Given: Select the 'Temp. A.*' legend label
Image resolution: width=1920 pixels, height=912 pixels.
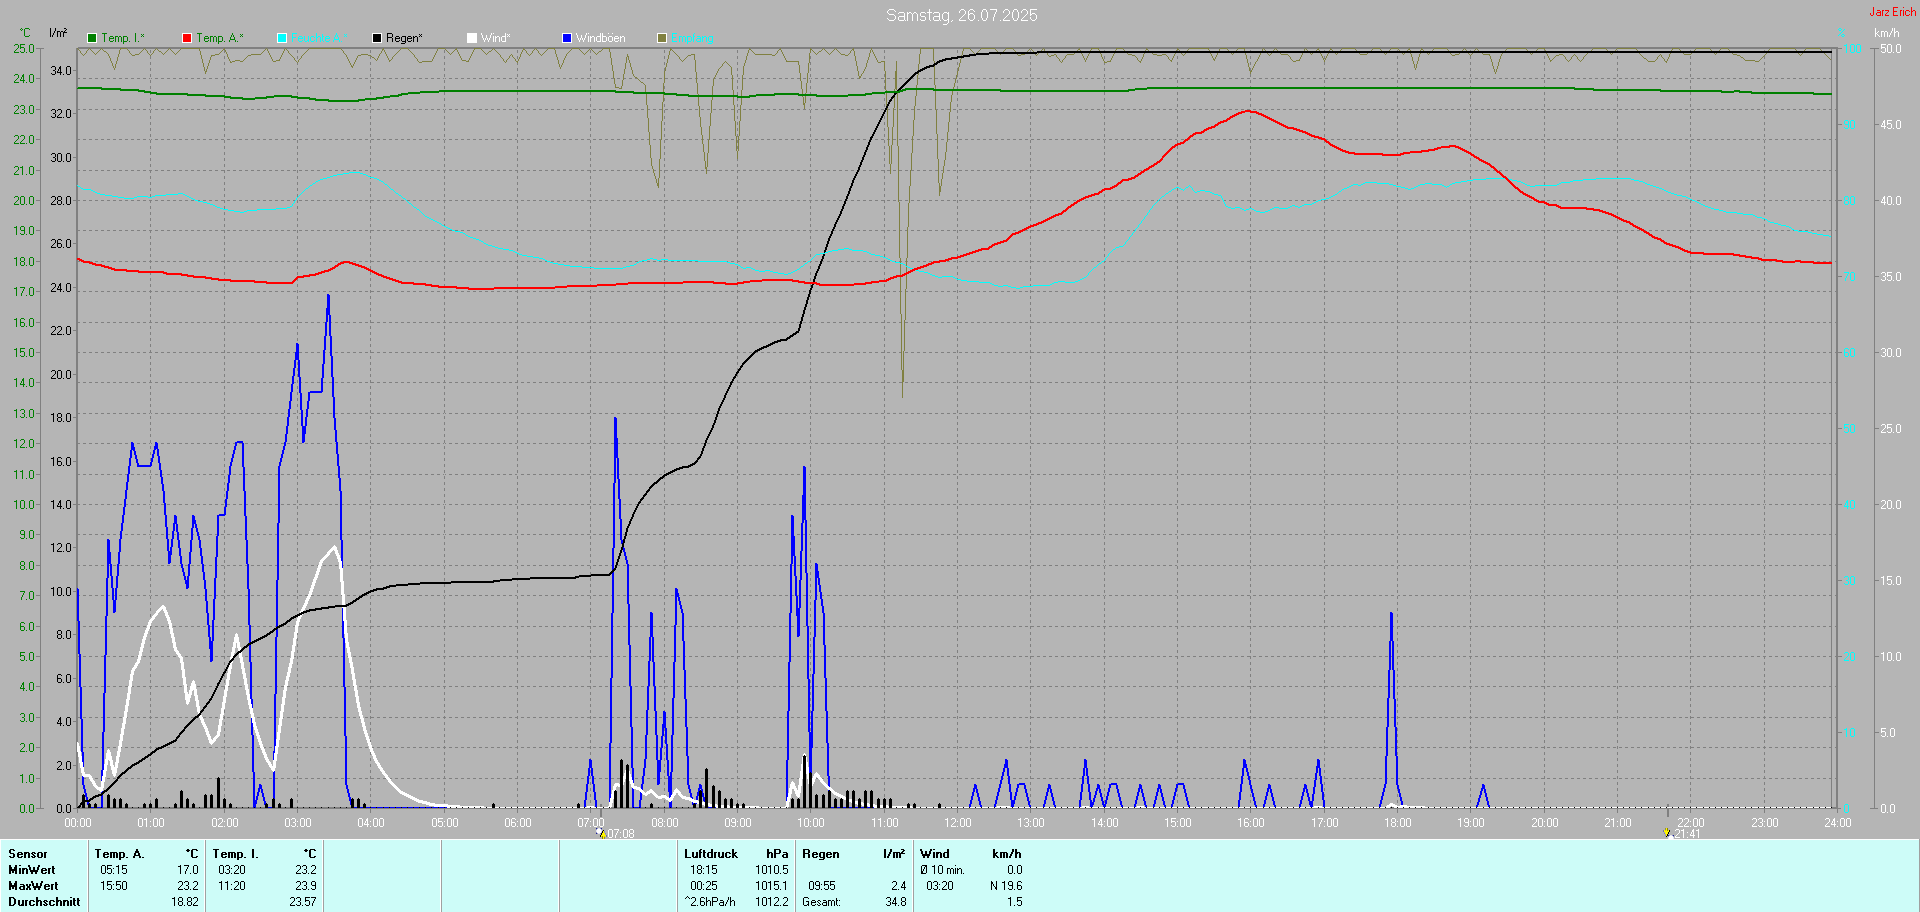Looking at the screenshot, I should pos(220,38).
